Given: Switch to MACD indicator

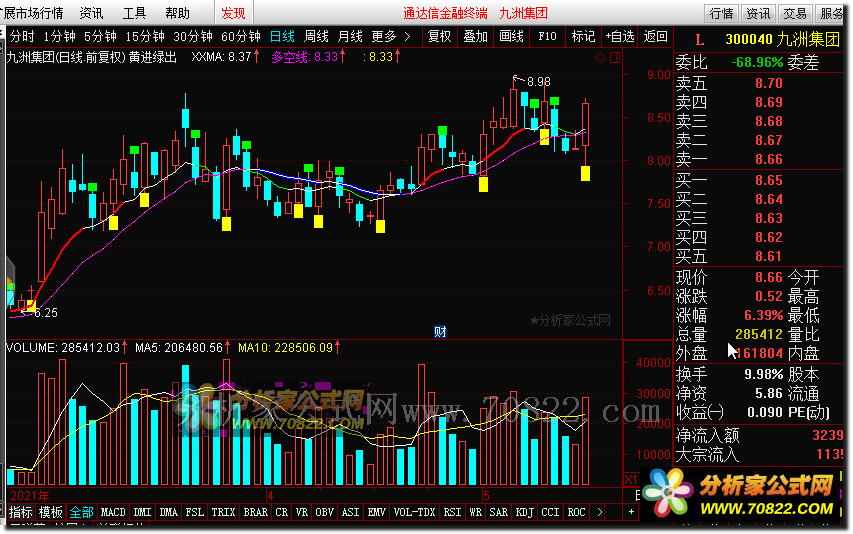Looking at the screenshot, I should click(x=113, y=512).
